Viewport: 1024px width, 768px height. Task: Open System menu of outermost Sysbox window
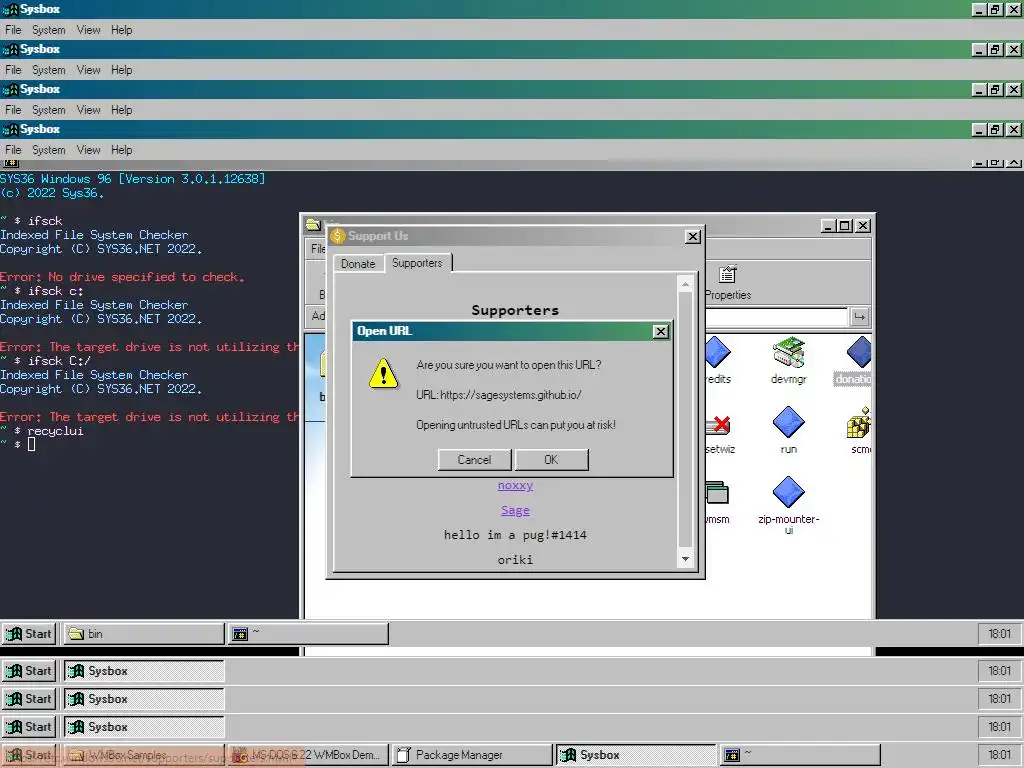tap(49, 30)
